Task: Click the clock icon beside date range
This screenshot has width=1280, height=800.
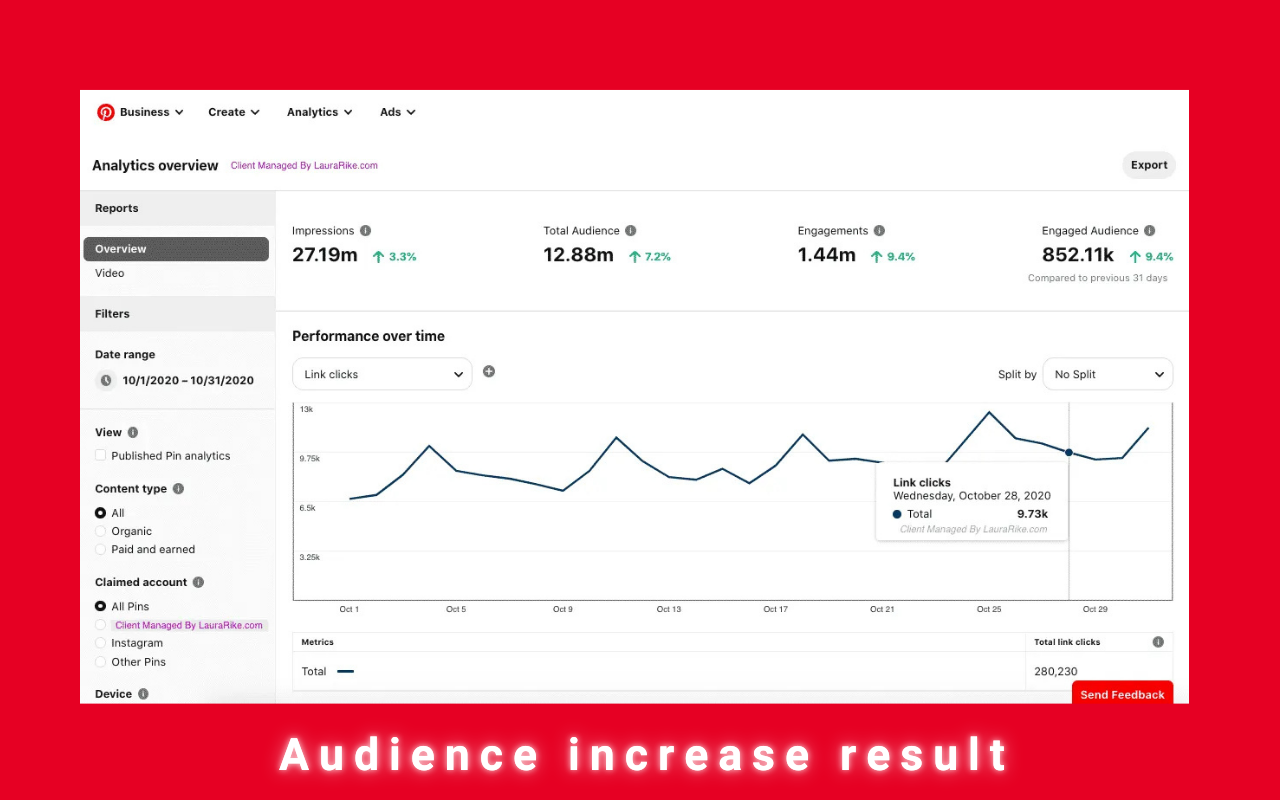Action: (106, 381)
